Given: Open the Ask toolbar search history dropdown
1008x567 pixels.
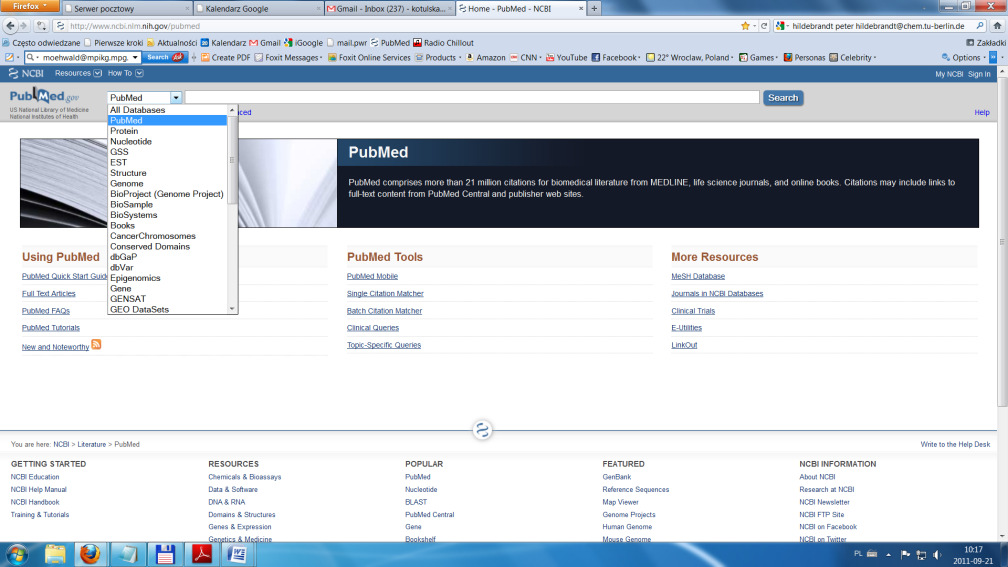Looking at the screenshot, I should (x=135, y=57).
